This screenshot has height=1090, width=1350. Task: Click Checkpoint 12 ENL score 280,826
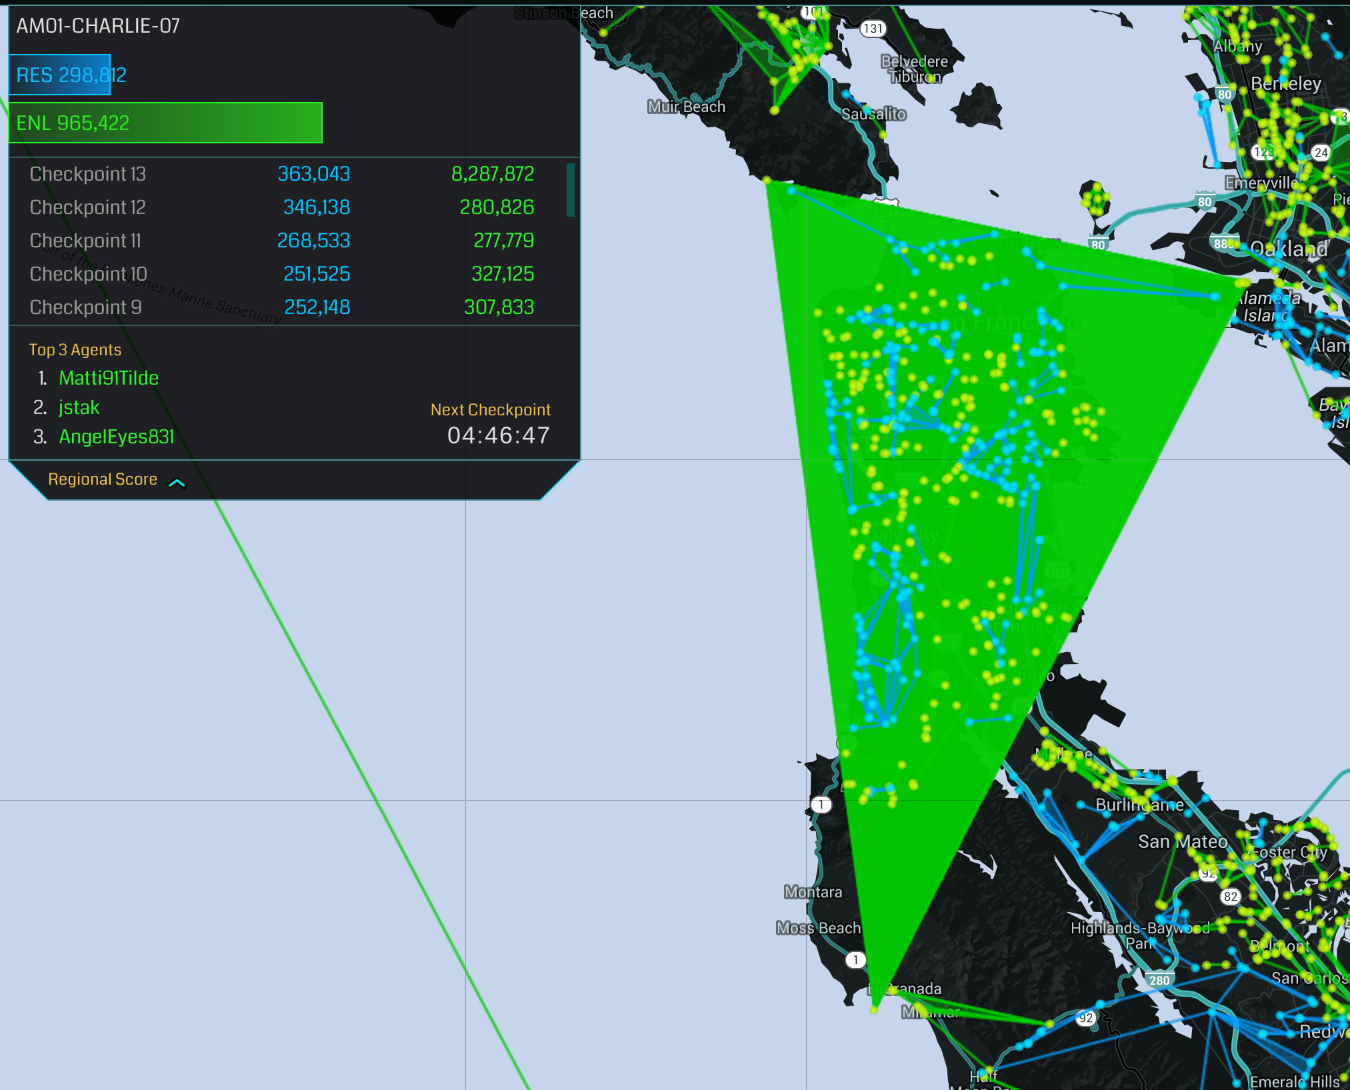click(x=497, y=207)
